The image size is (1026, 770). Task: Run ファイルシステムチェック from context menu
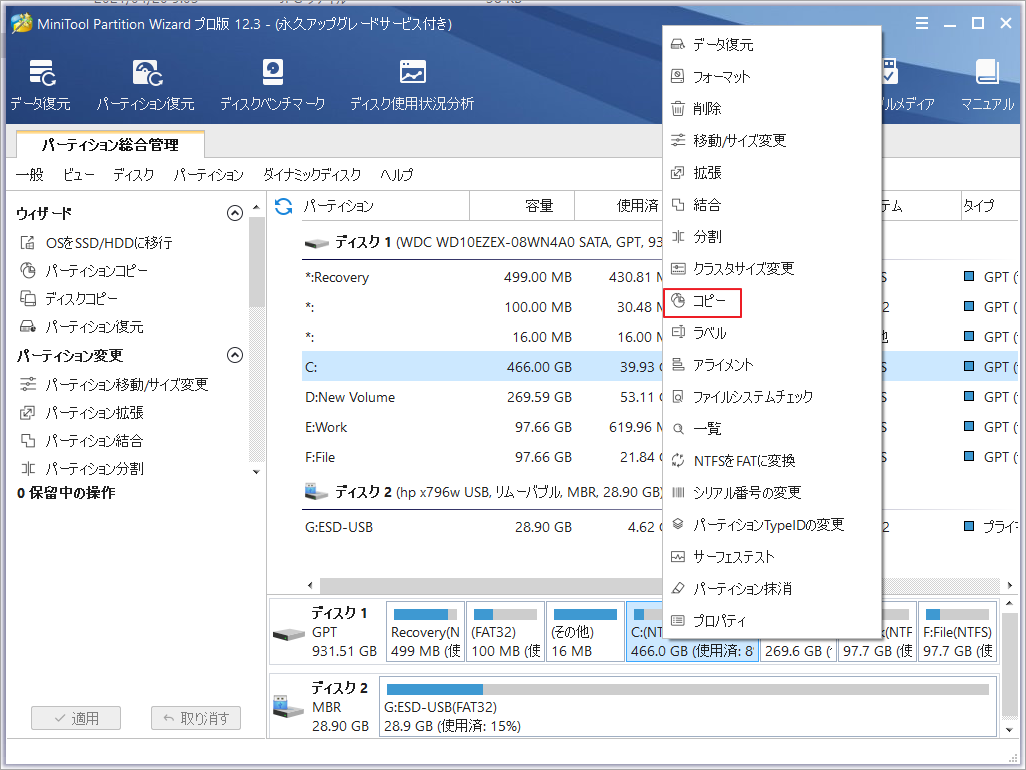[x=772, y=397]
